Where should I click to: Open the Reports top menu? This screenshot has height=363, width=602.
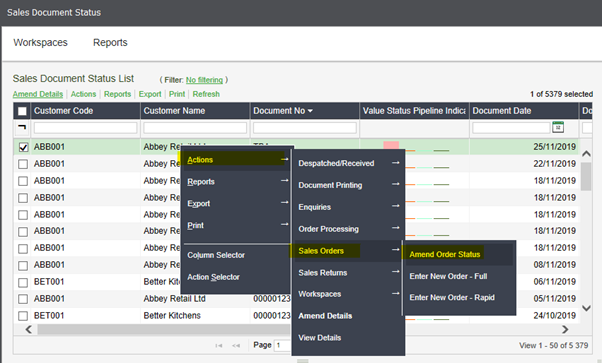point(110,43)
